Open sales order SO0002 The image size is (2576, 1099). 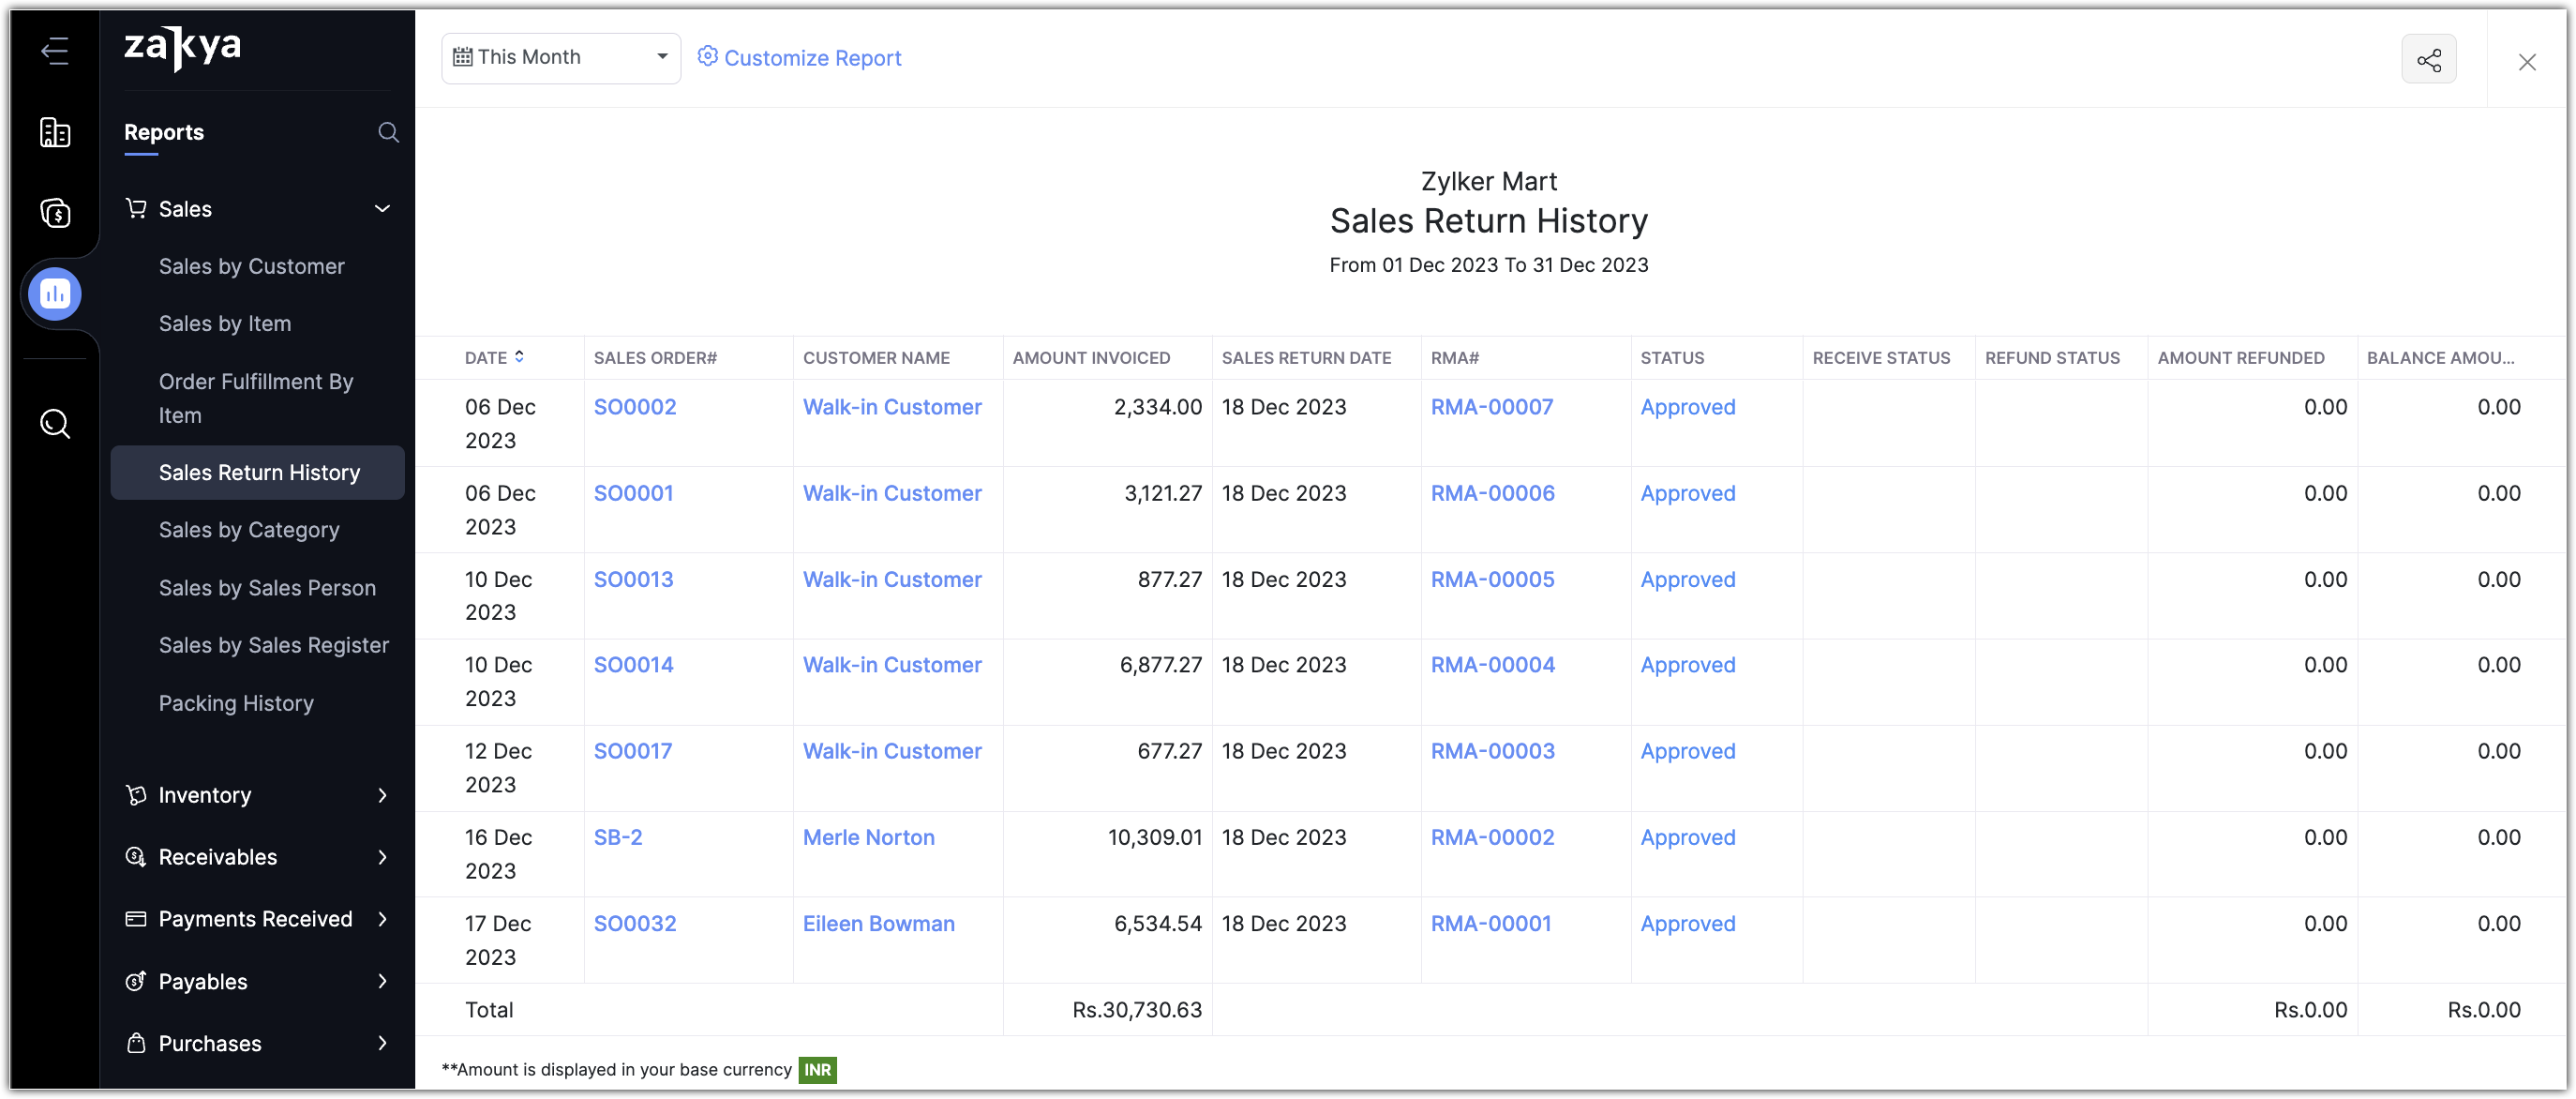[x=635, y=407]
